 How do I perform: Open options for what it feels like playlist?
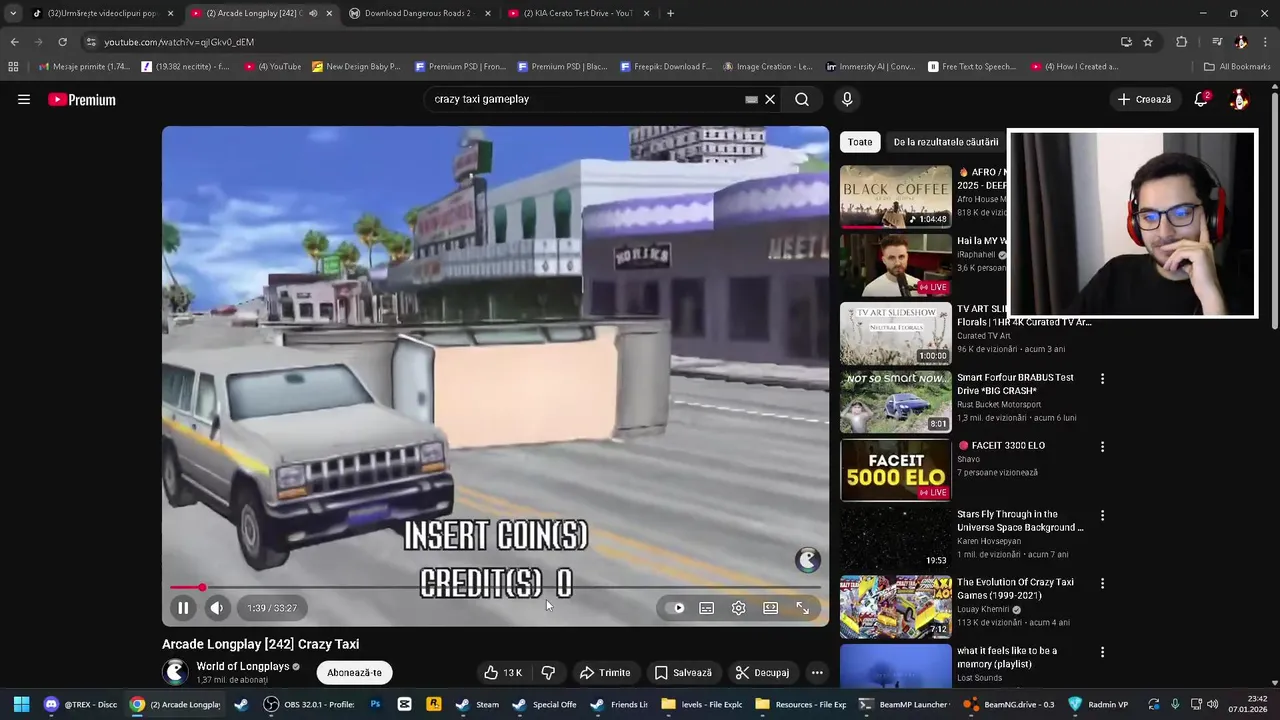click(1102, 652)
